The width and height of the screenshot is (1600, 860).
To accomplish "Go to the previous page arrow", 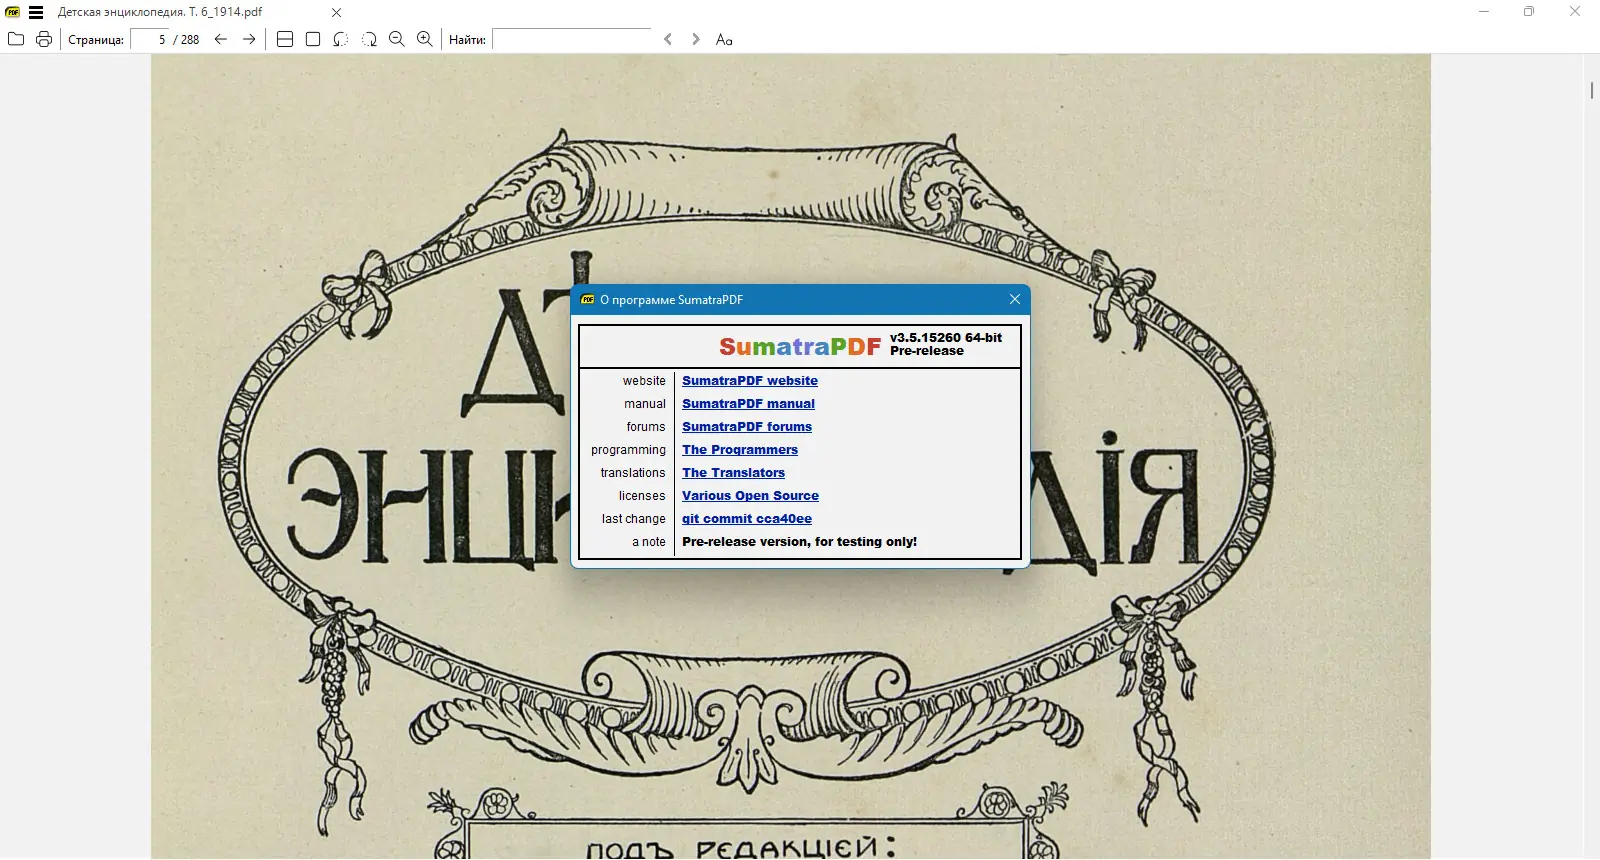I will pos(221,39).
